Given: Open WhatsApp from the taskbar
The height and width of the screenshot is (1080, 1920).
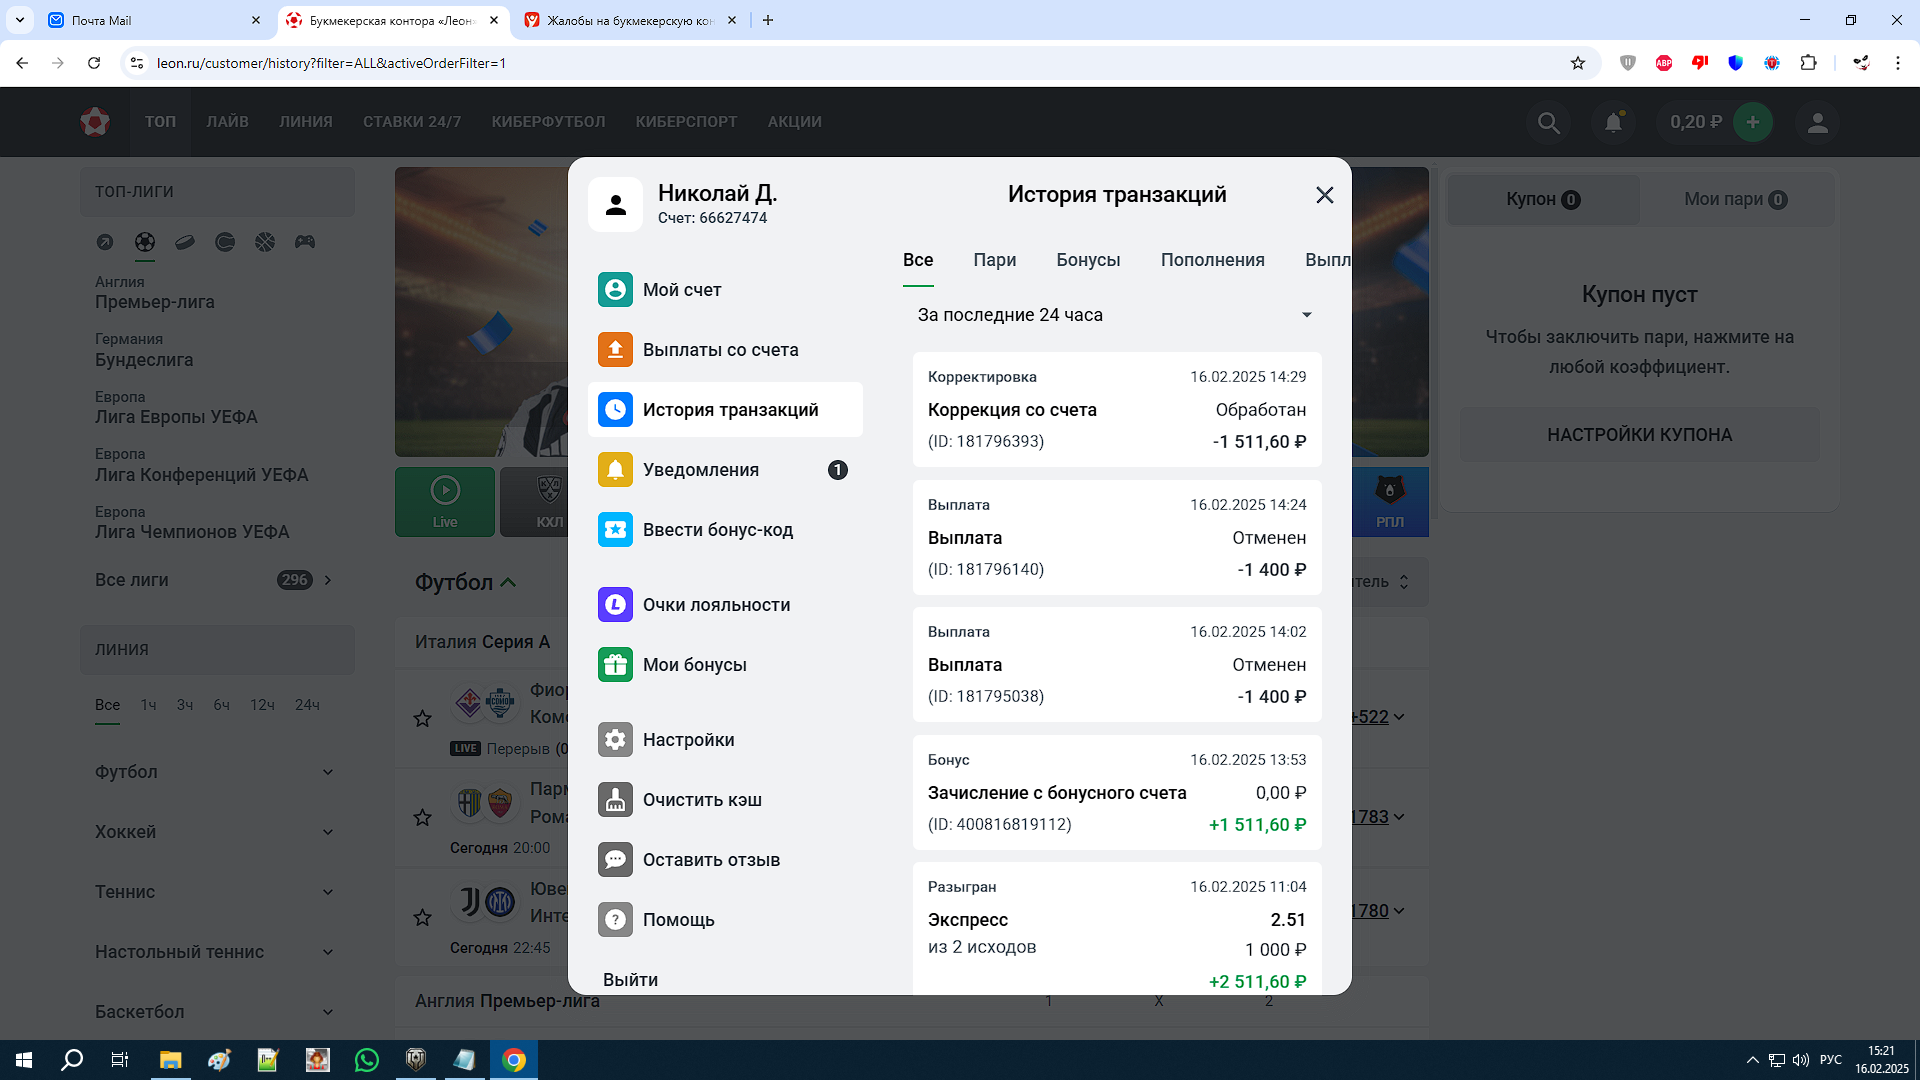Looking at the screenshot, I should click(367, 1060).
